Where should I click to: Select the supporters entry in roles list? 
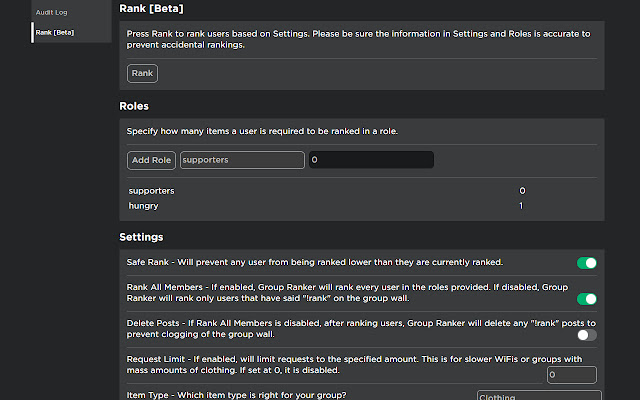[151, 191]
